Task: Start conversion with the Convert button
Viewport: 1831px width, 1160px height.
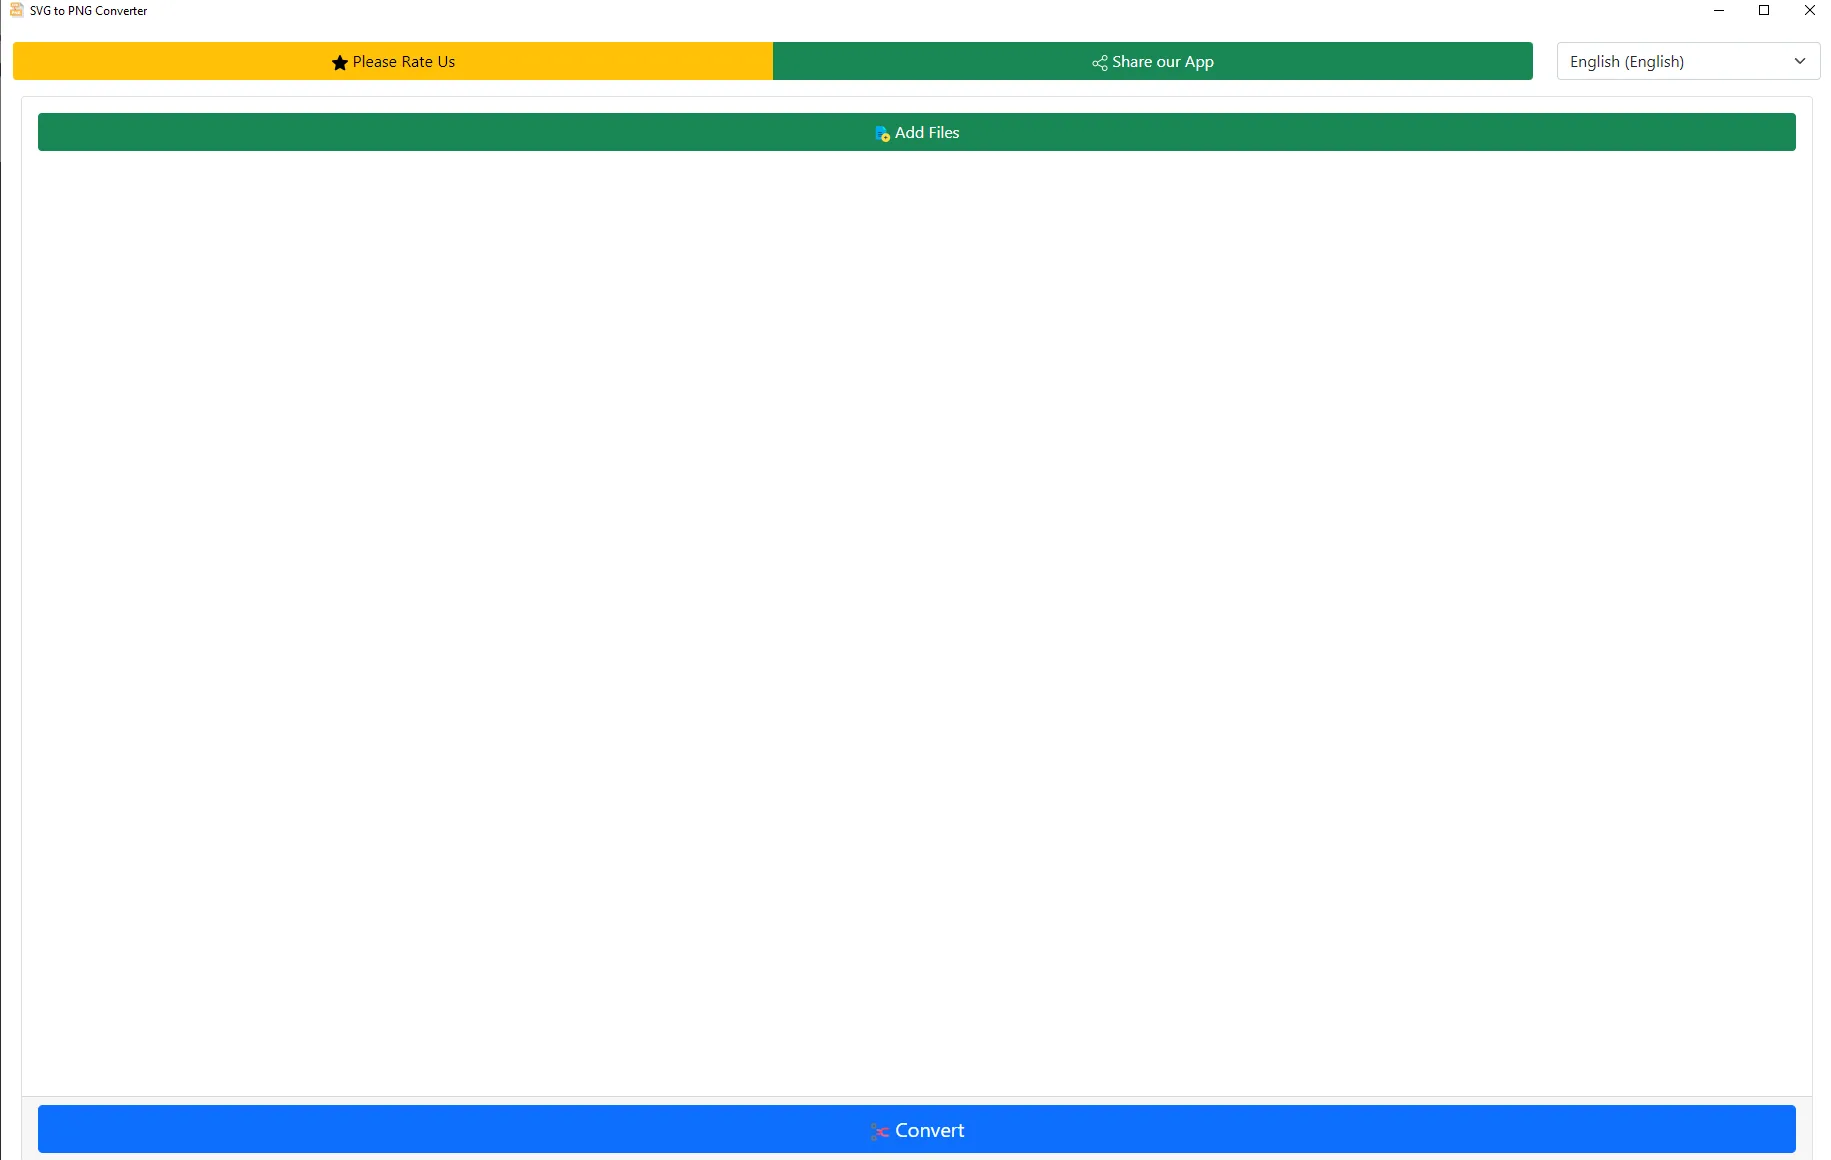Action: tap(917, 1129)
